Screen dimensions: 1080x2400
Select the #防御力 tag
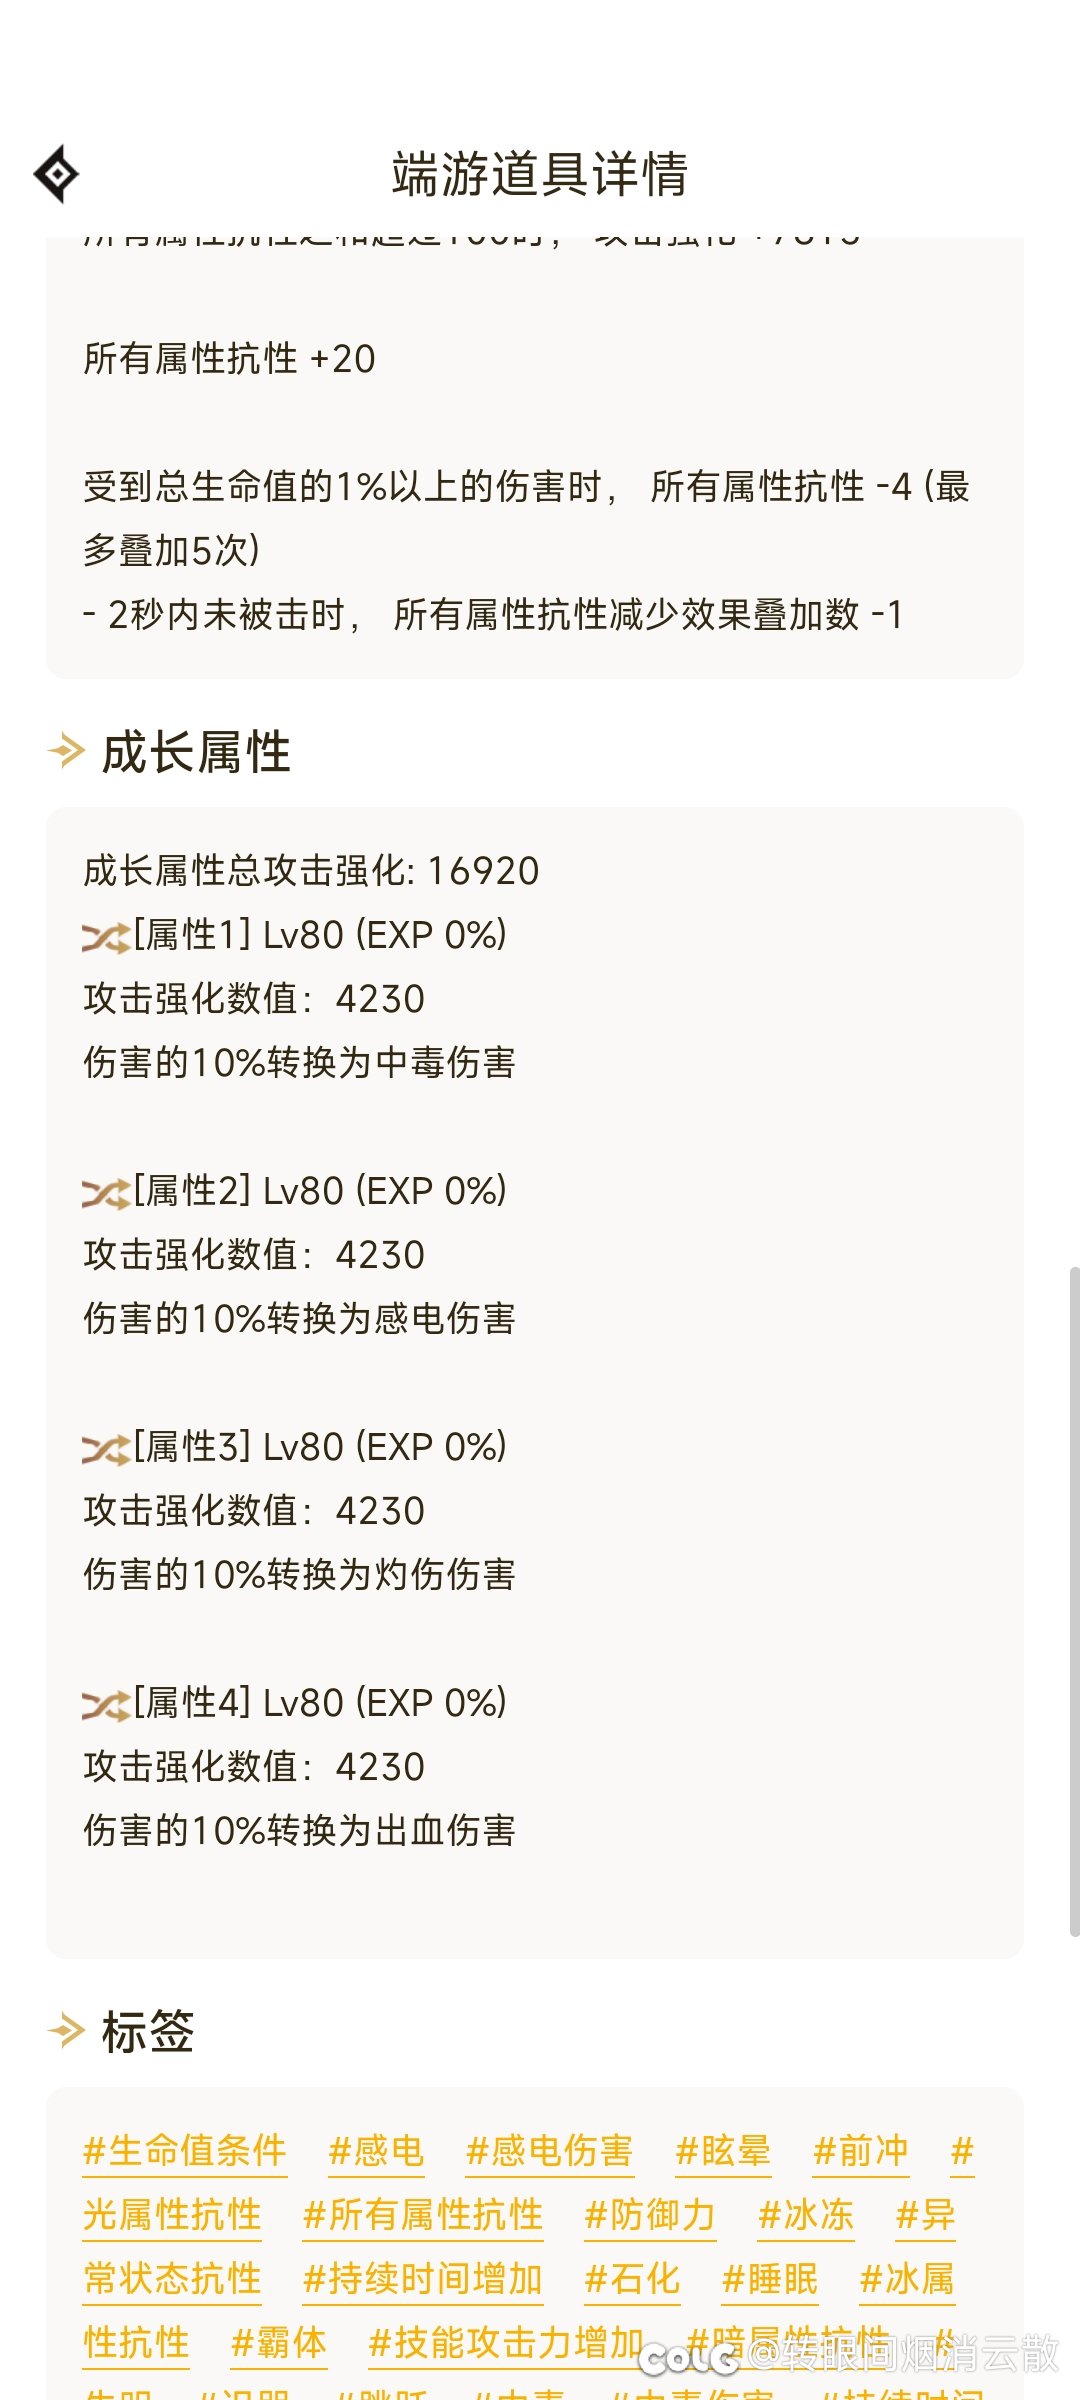650,2215
